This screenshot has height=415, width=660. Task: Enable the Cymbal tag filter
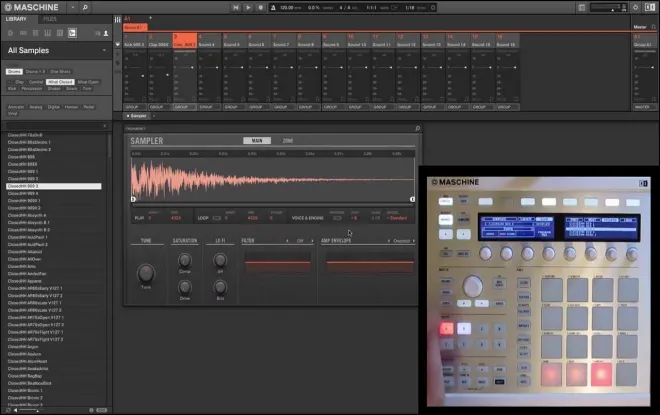[36, 82]
